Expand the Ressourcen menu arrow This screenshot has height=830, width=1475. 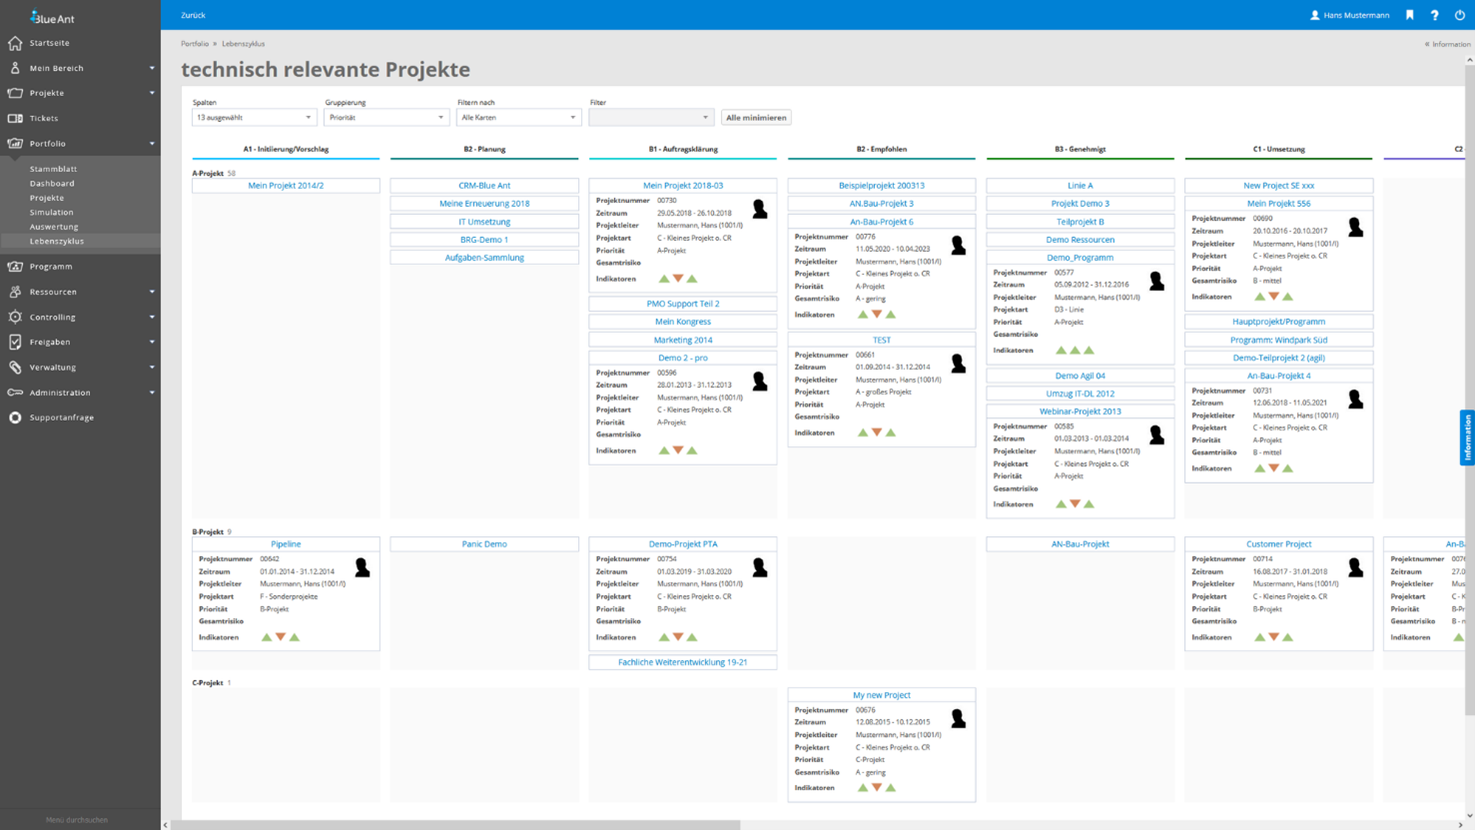pyautogui.click(x=152, y=292)
